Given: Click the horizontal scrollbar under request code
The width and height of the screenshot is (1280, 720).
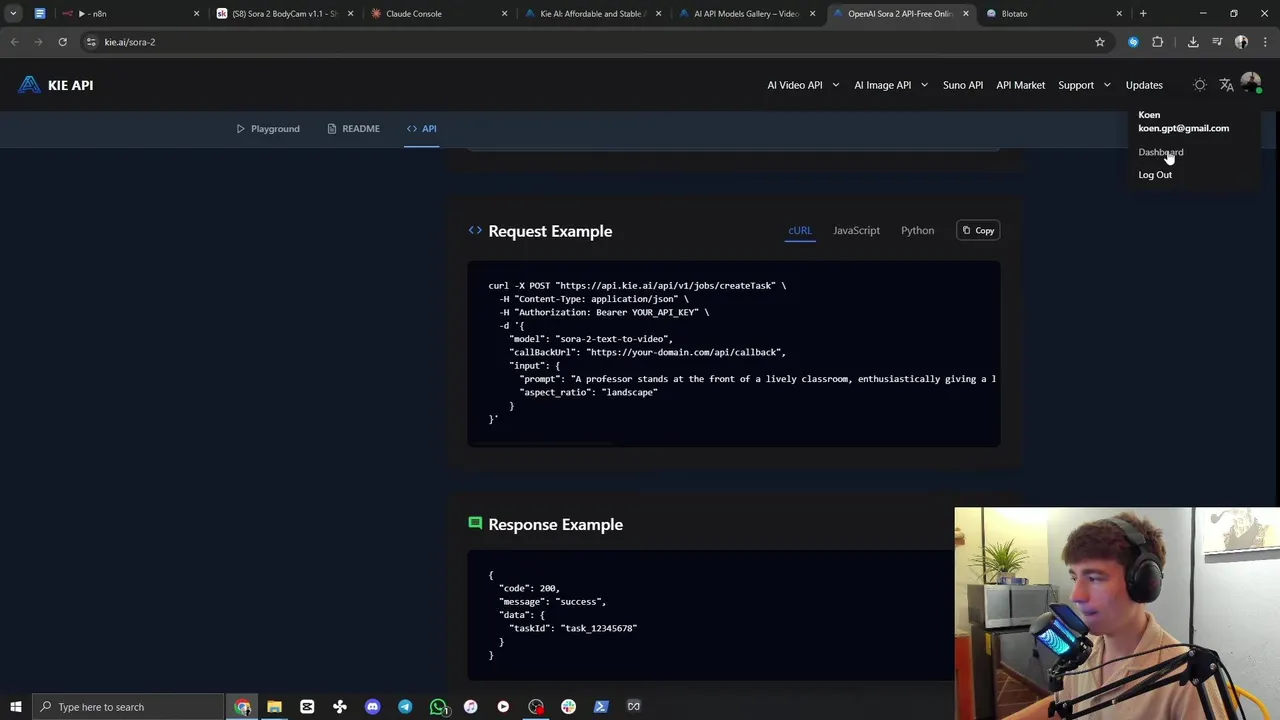Looking at the screenshot, I should (540, 443).
